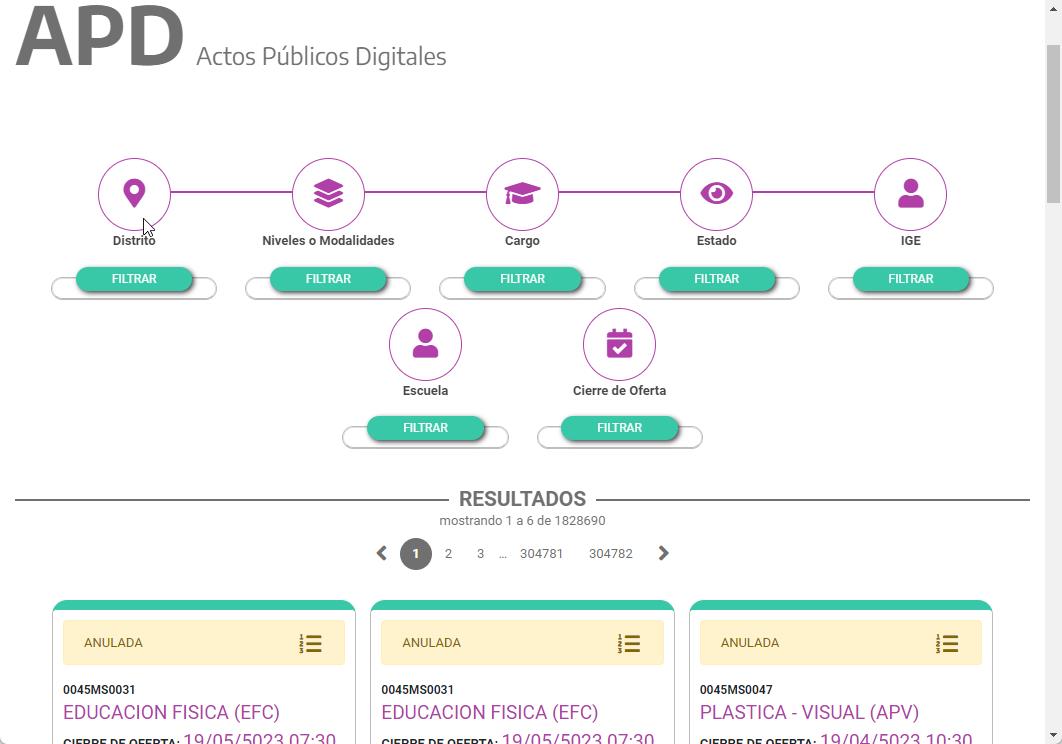This screenshot has height=744, width=1062.
Task: Filter by Distrito
Action: (134, 278)
